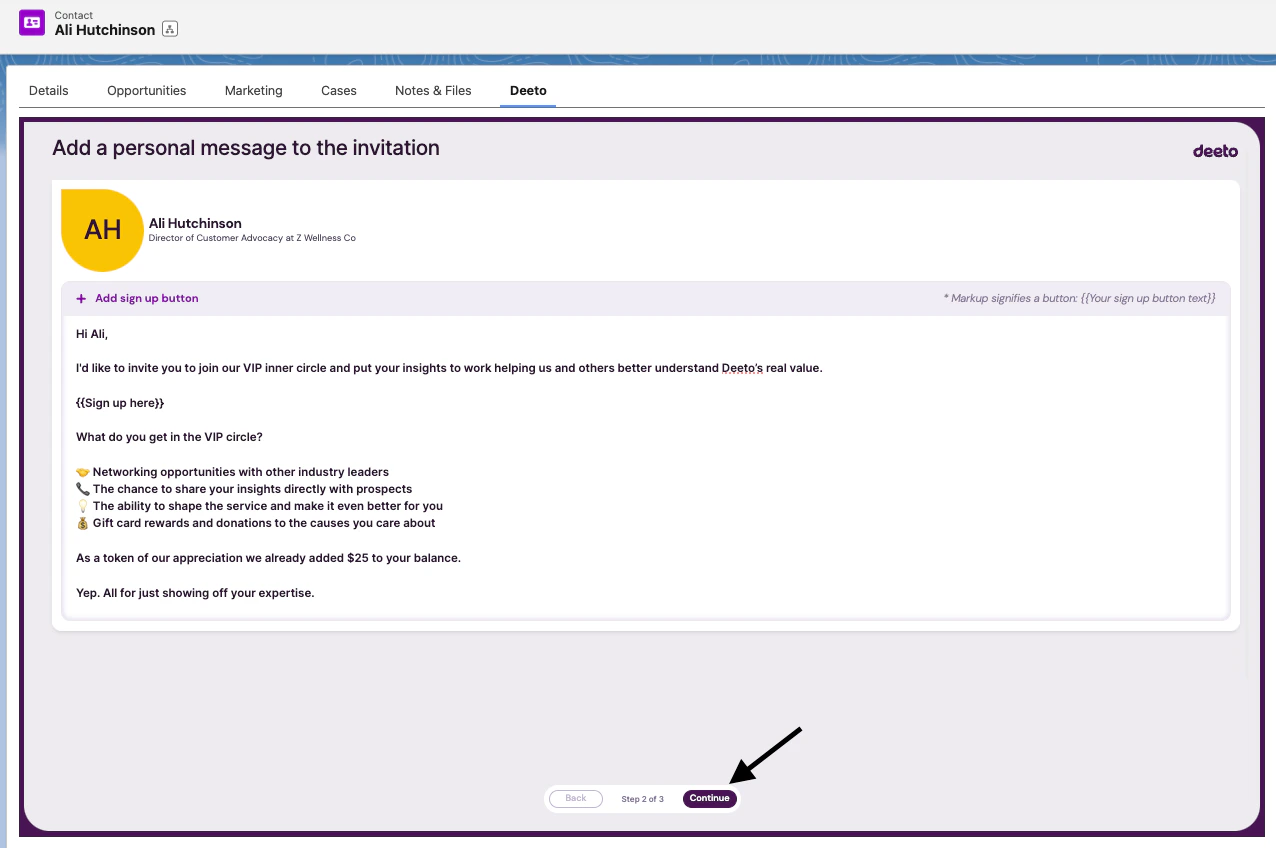
Task: Open the Cases tab
Action: (x=339, y=90)
